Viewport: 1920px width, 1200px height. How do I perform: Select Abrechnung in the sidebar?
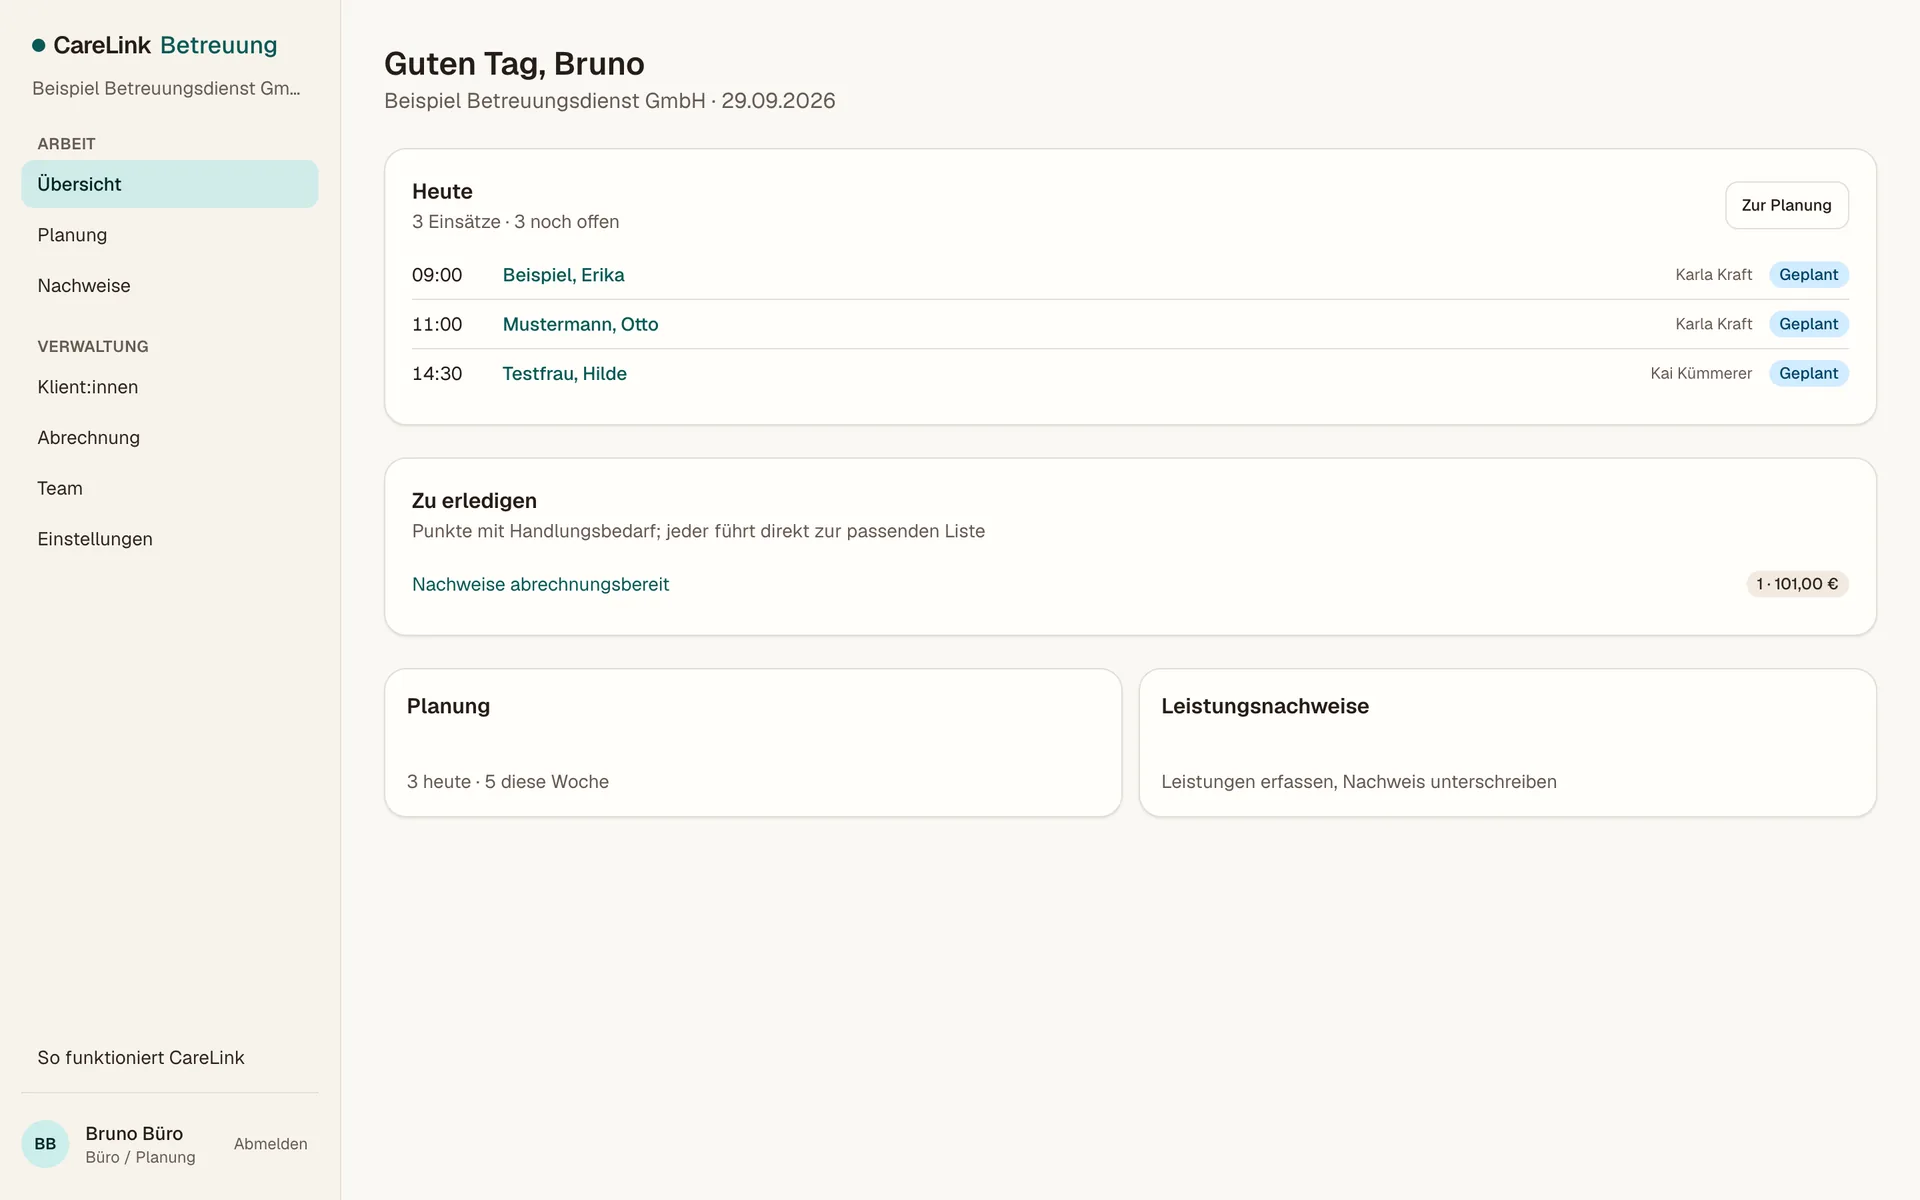click(x=169, y=438)
